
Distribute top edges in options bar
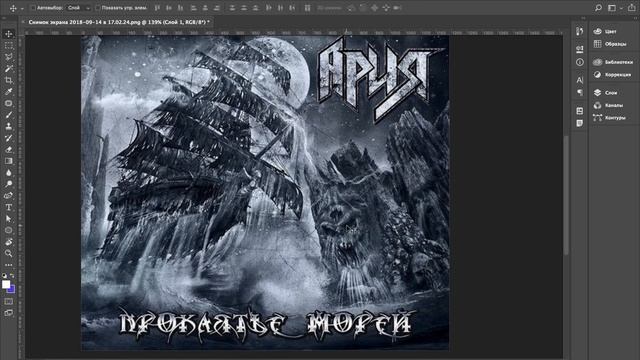click(x=232, y=8)
